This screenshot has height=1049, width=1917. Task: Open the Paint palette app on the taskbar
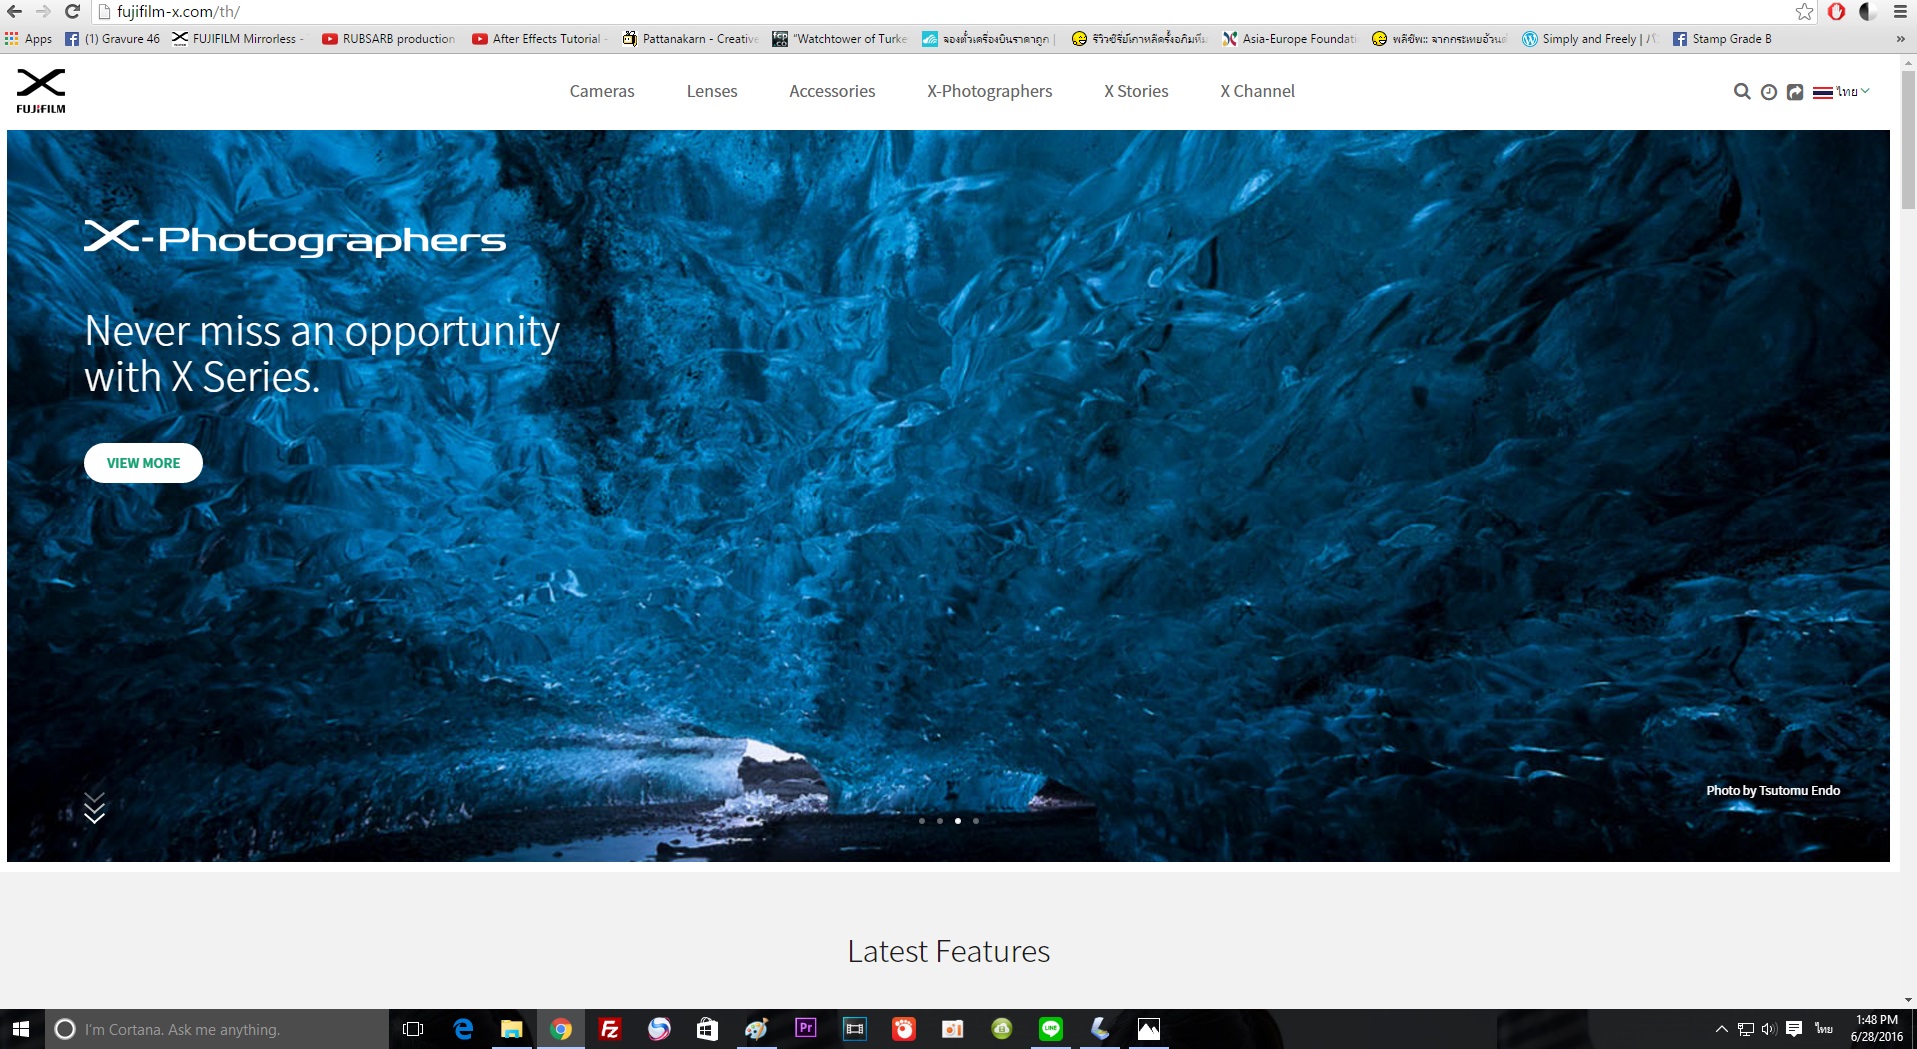(x=757, y=1029)
